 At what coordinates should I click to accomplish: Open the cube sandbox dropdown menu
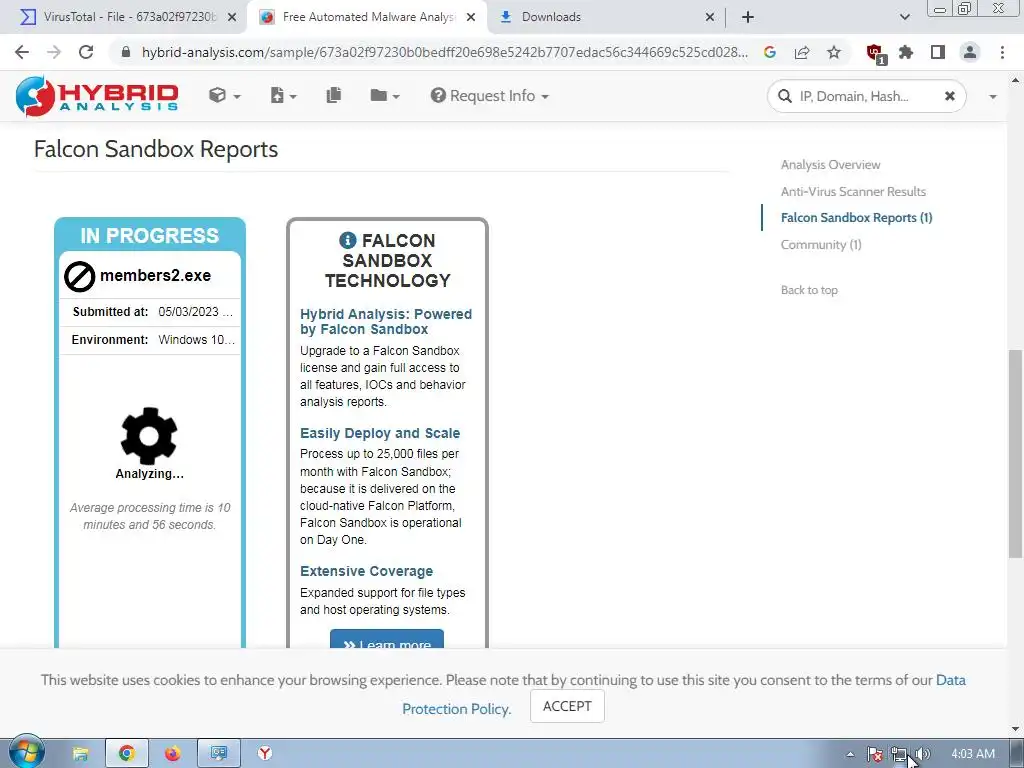coord(224,96)
